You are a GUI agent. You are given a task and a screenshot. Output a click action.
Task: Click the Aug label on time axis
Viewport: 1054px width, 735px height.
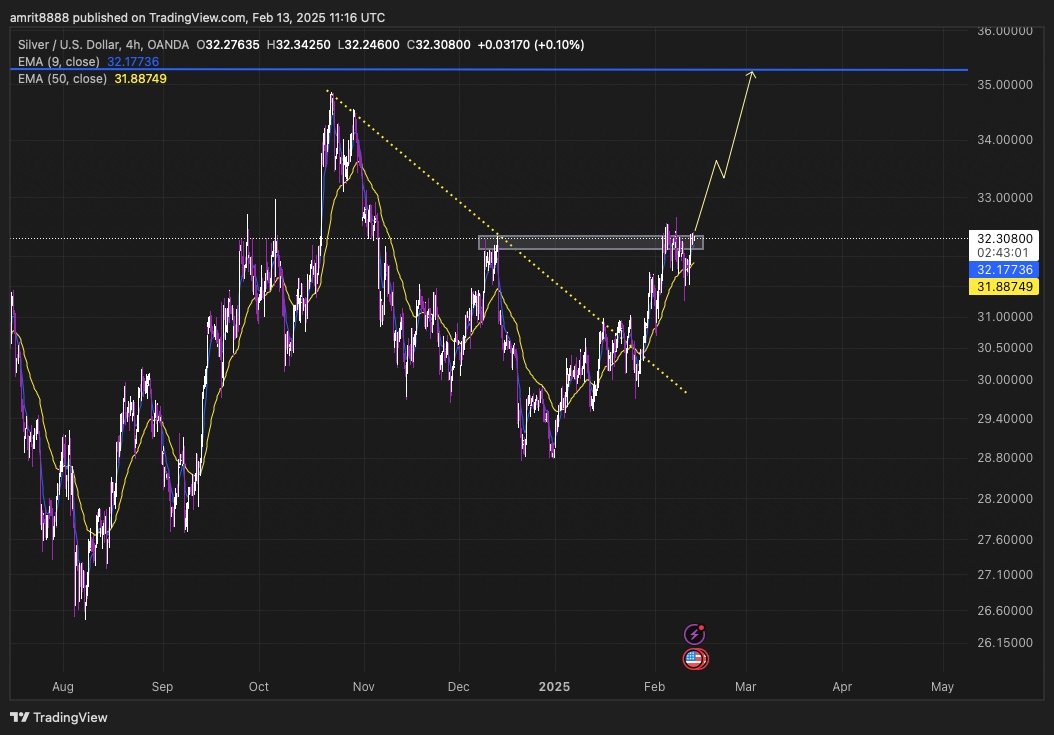[63, 687]
